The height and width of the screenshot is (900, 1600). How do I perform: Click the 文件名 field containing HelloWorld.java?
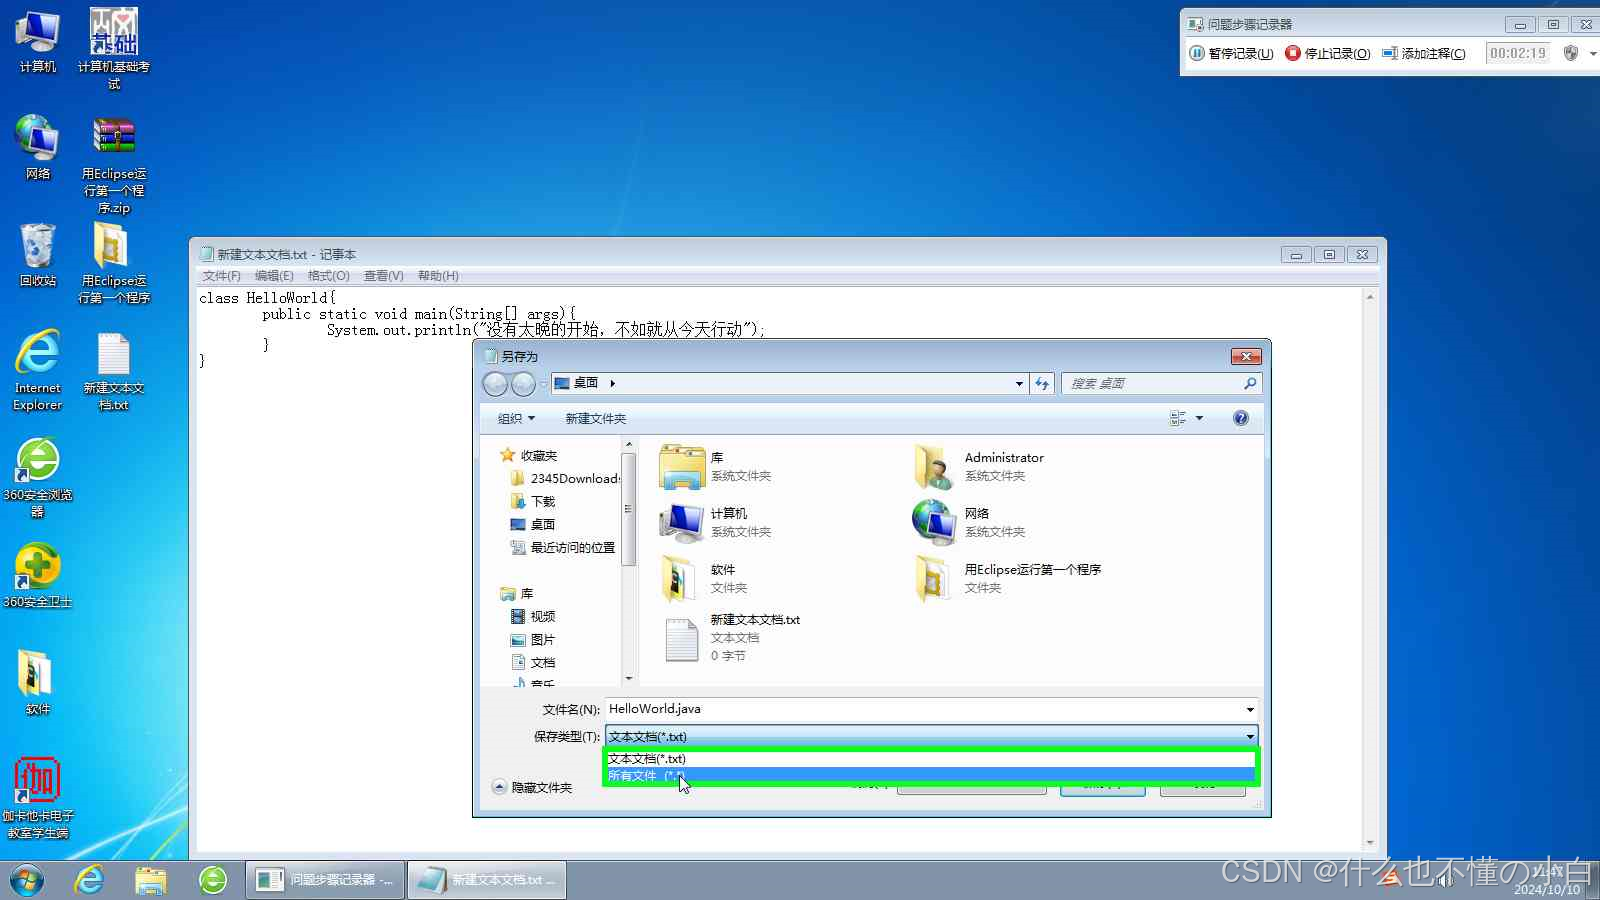pos(924,709)
